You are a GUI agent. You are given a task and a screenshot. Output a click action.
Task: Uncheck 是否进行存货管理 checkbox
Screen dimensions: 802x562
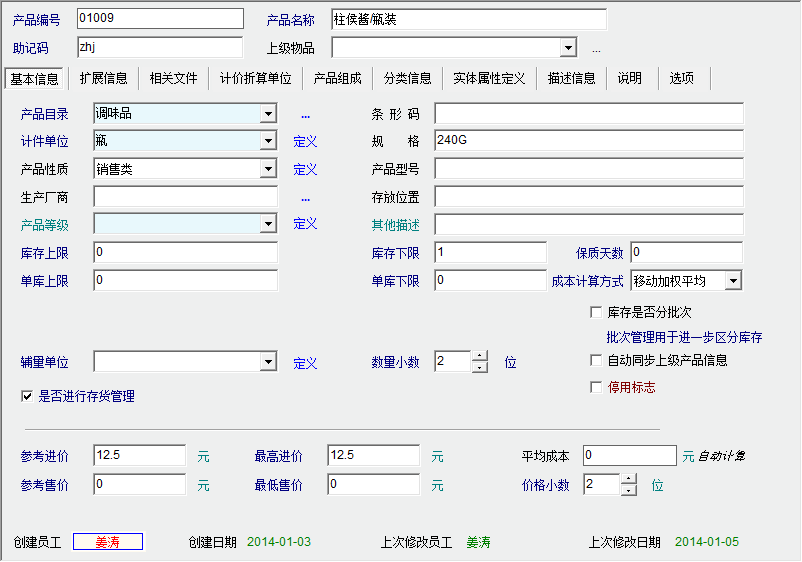pos(26,396)
